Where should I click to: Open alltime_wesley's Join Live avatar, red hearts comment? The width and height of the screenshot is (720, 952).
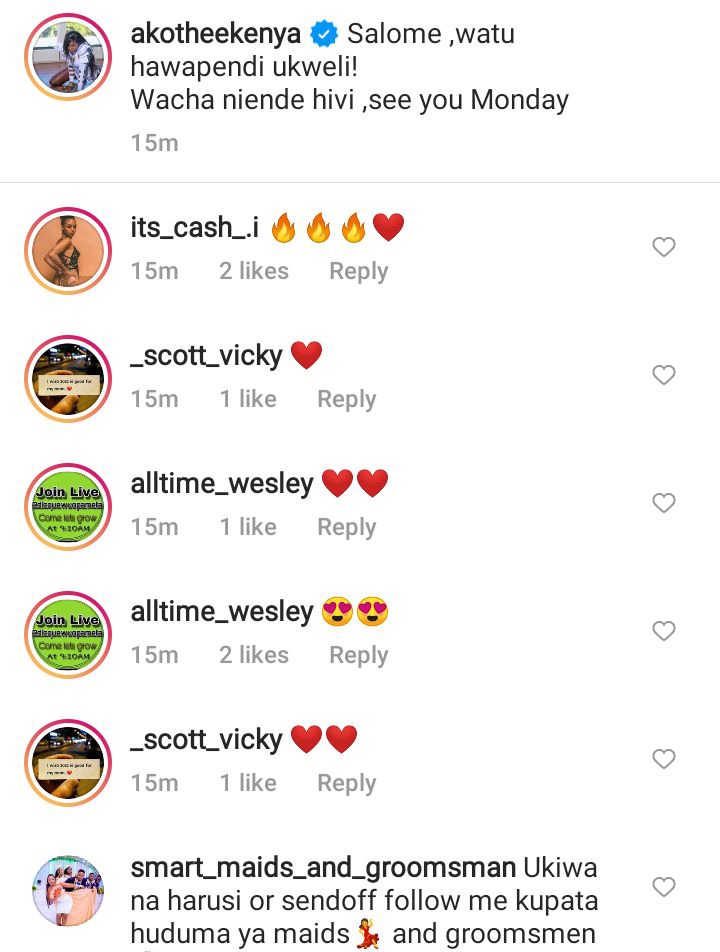[x=68, y=507]
